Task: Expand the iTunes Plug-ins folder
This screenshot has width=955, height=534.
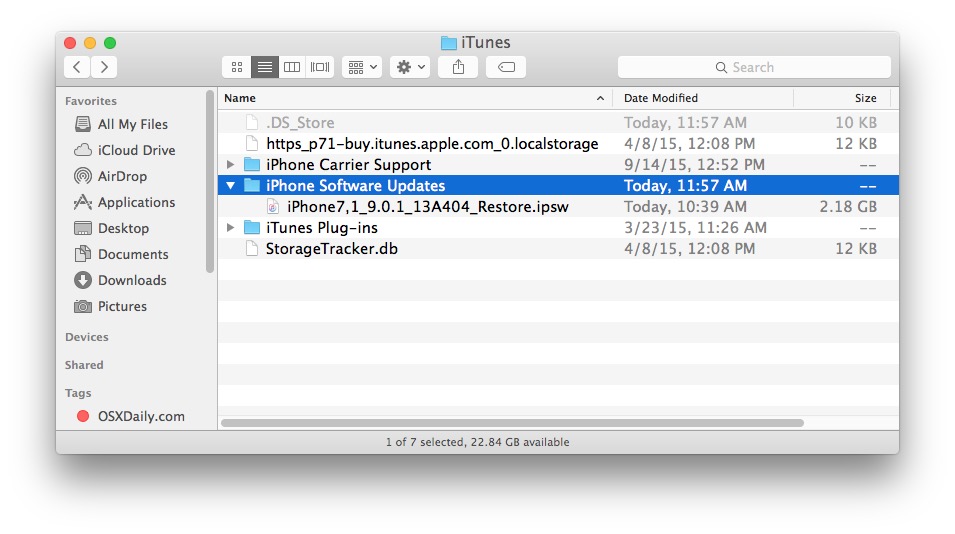Action: [x=231, y=228]
